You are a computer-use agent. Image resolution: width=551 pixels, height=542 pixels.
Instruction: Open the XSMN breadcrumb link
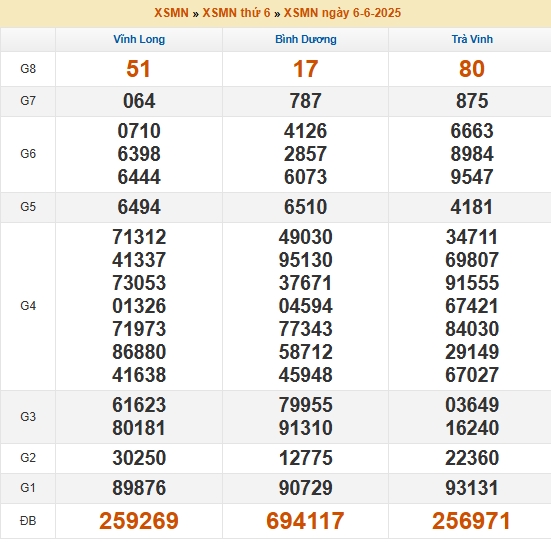pyautogui.click(x=171, y=13)
